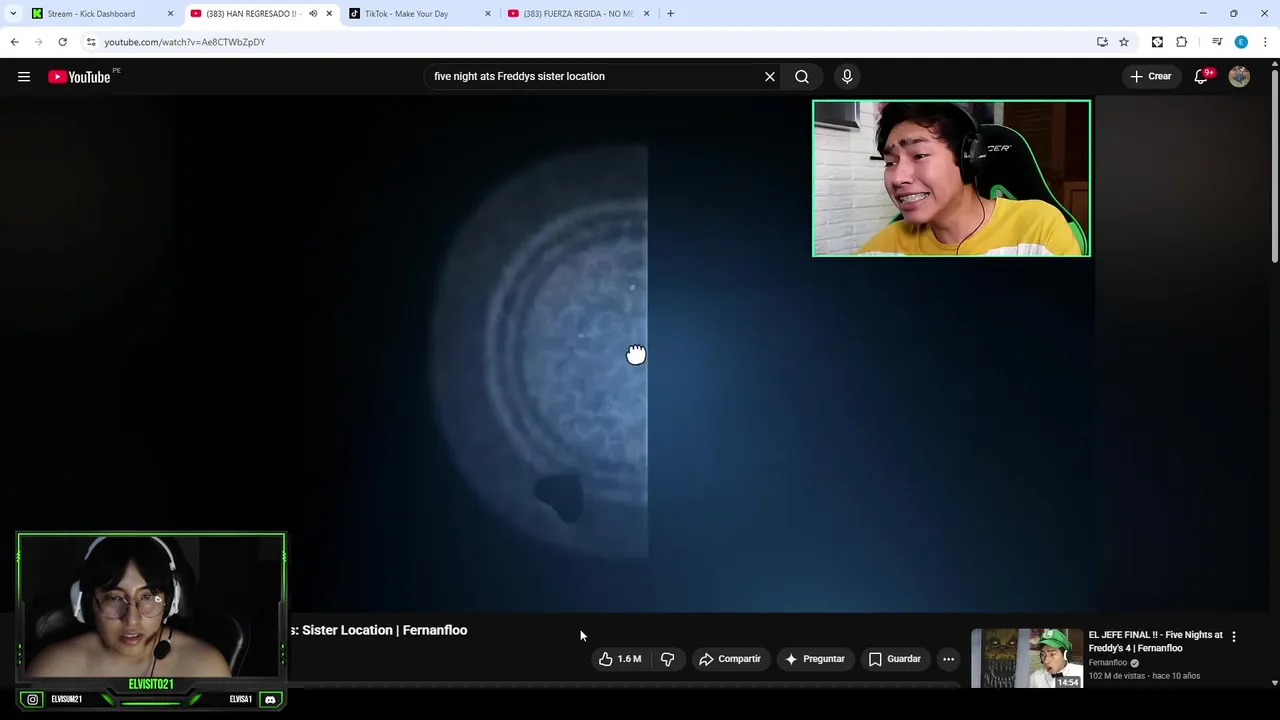Open more actions ellipsis beside Guardar

[948, 659]
